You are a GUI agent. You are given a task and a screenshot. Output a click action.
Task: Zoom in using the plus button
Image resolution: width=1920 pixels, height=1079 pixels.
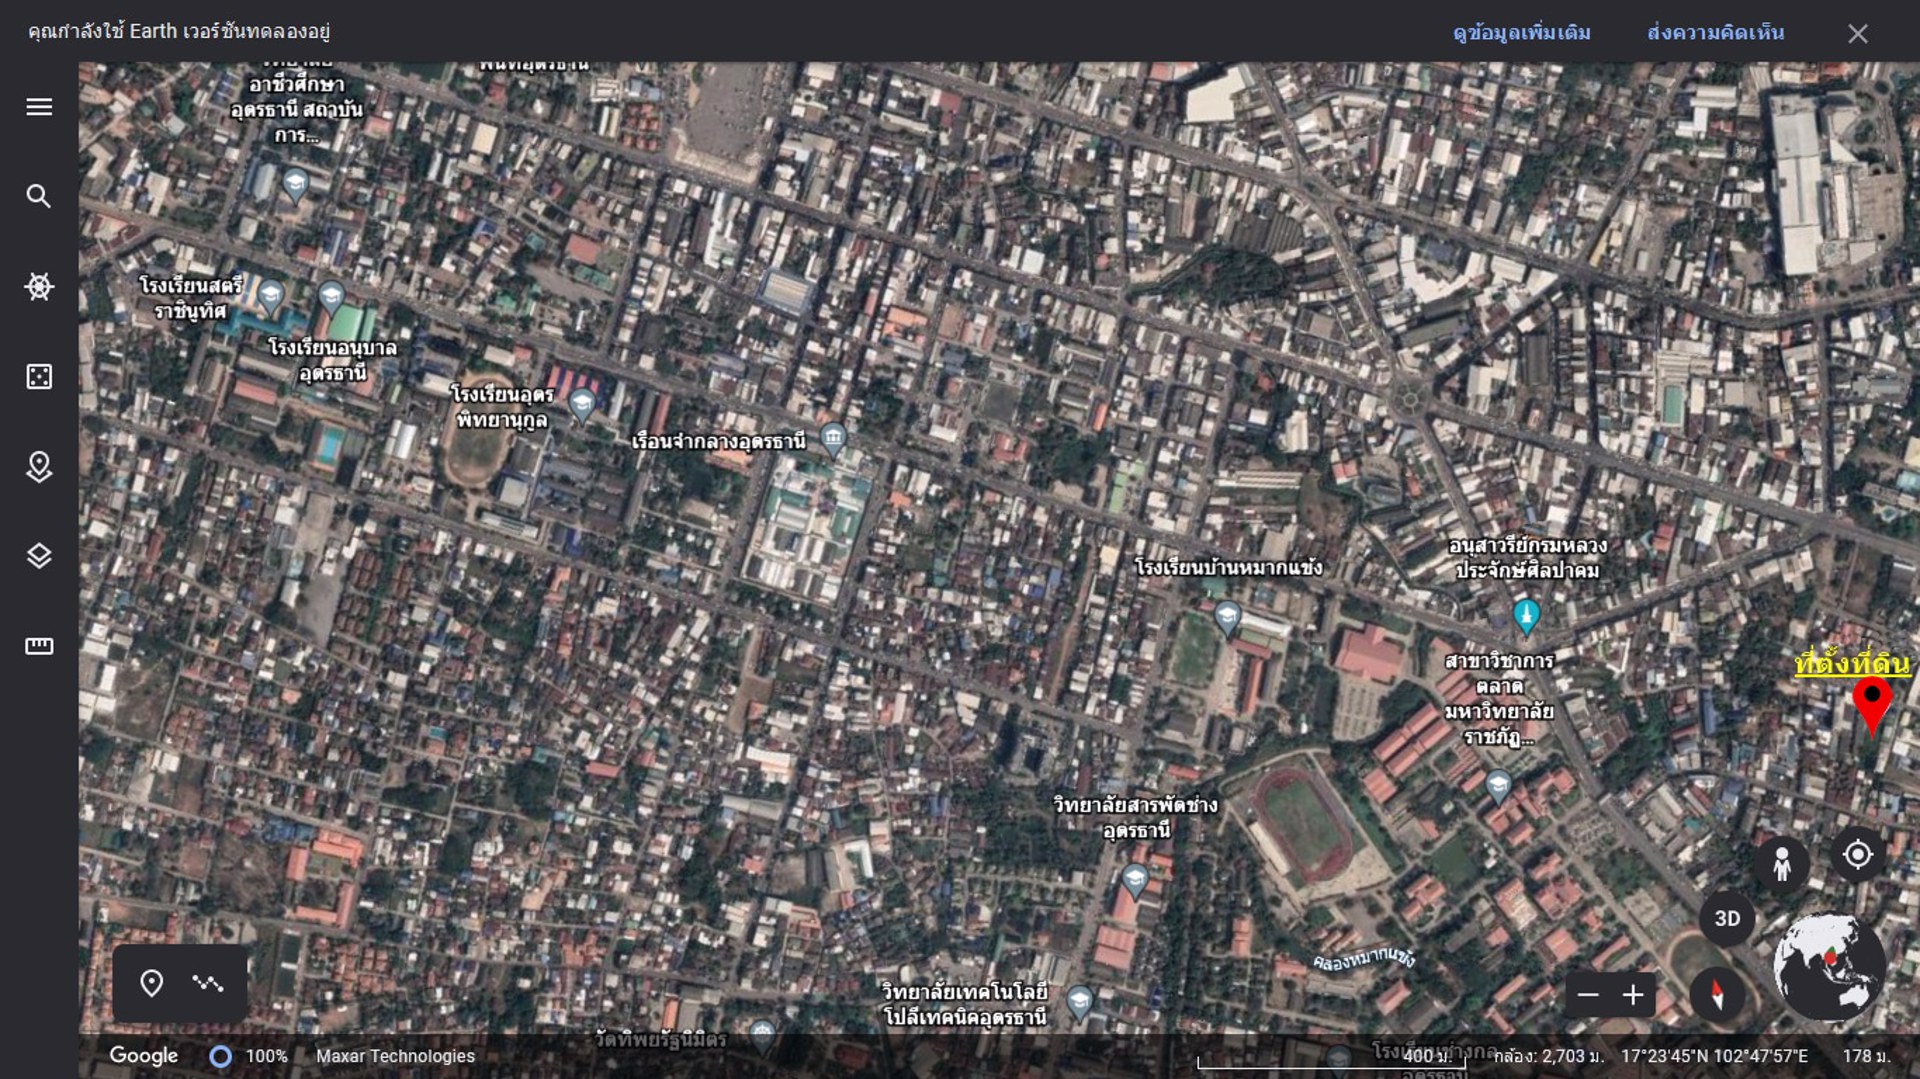[x=1634, y=994]
